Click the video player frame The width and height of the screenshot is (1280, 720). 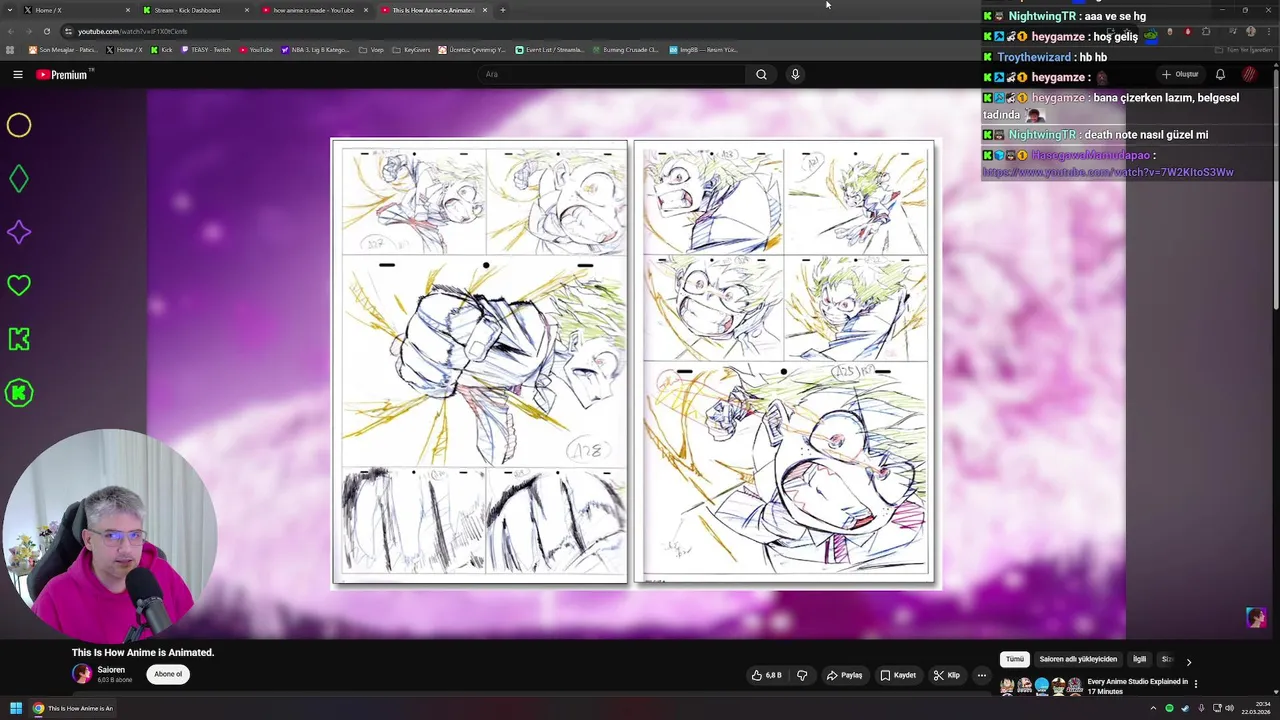pos(636,363)
